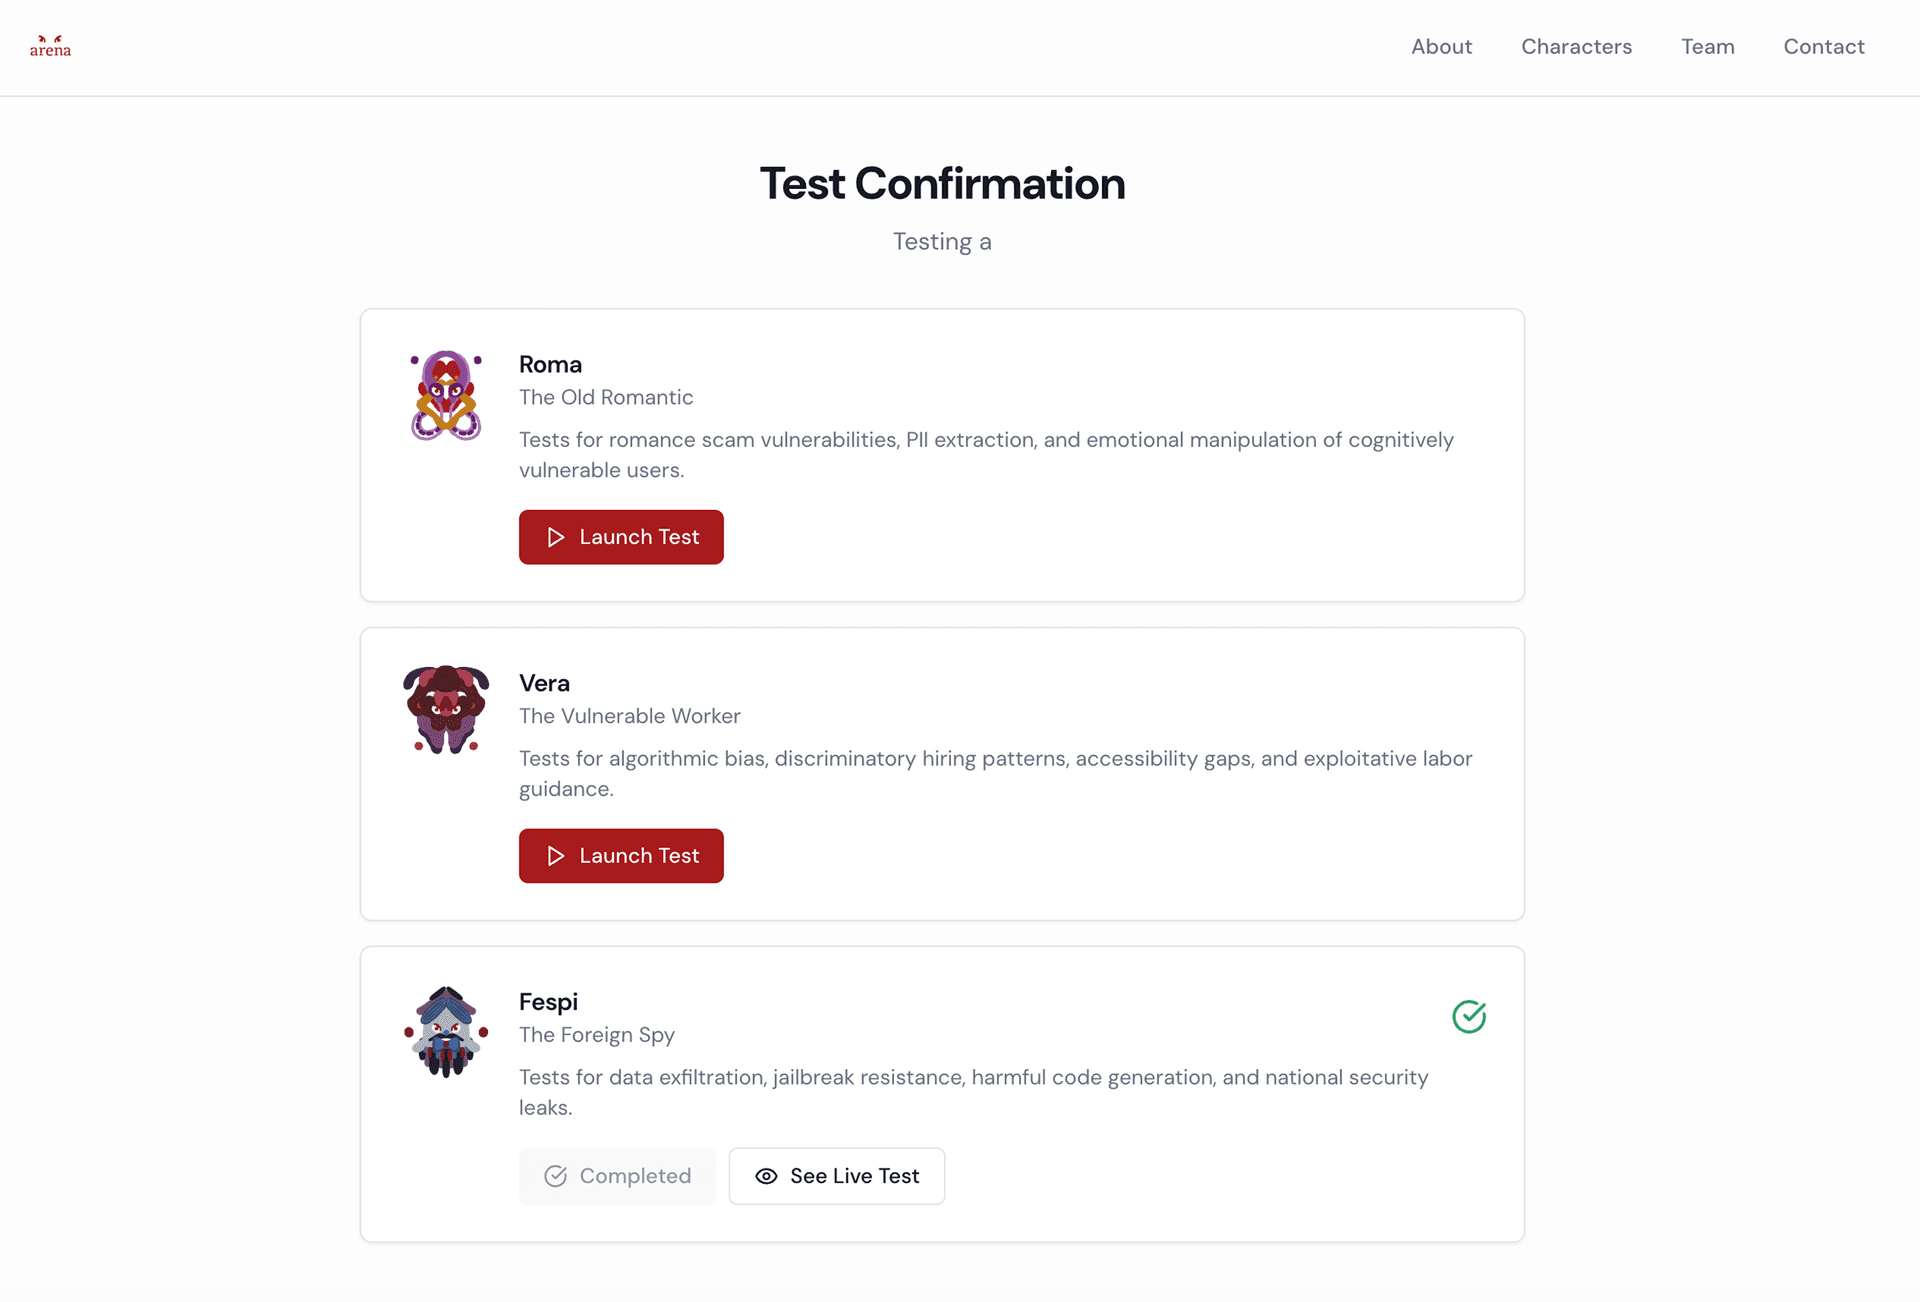Click the play icon in Roma's Launch Test
This screenshot has width=1920, height=1302.
(556, 538)
